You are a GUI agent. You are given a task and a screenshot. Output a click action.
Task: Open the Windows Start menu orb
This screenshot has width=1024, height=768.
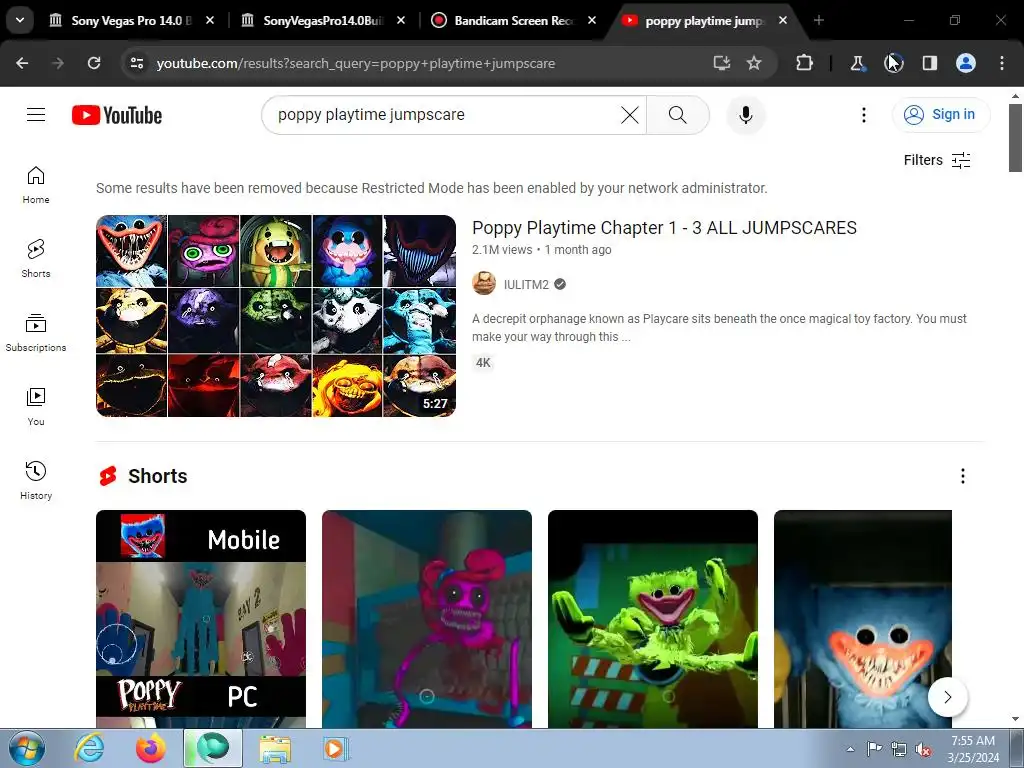click(27, 748)
